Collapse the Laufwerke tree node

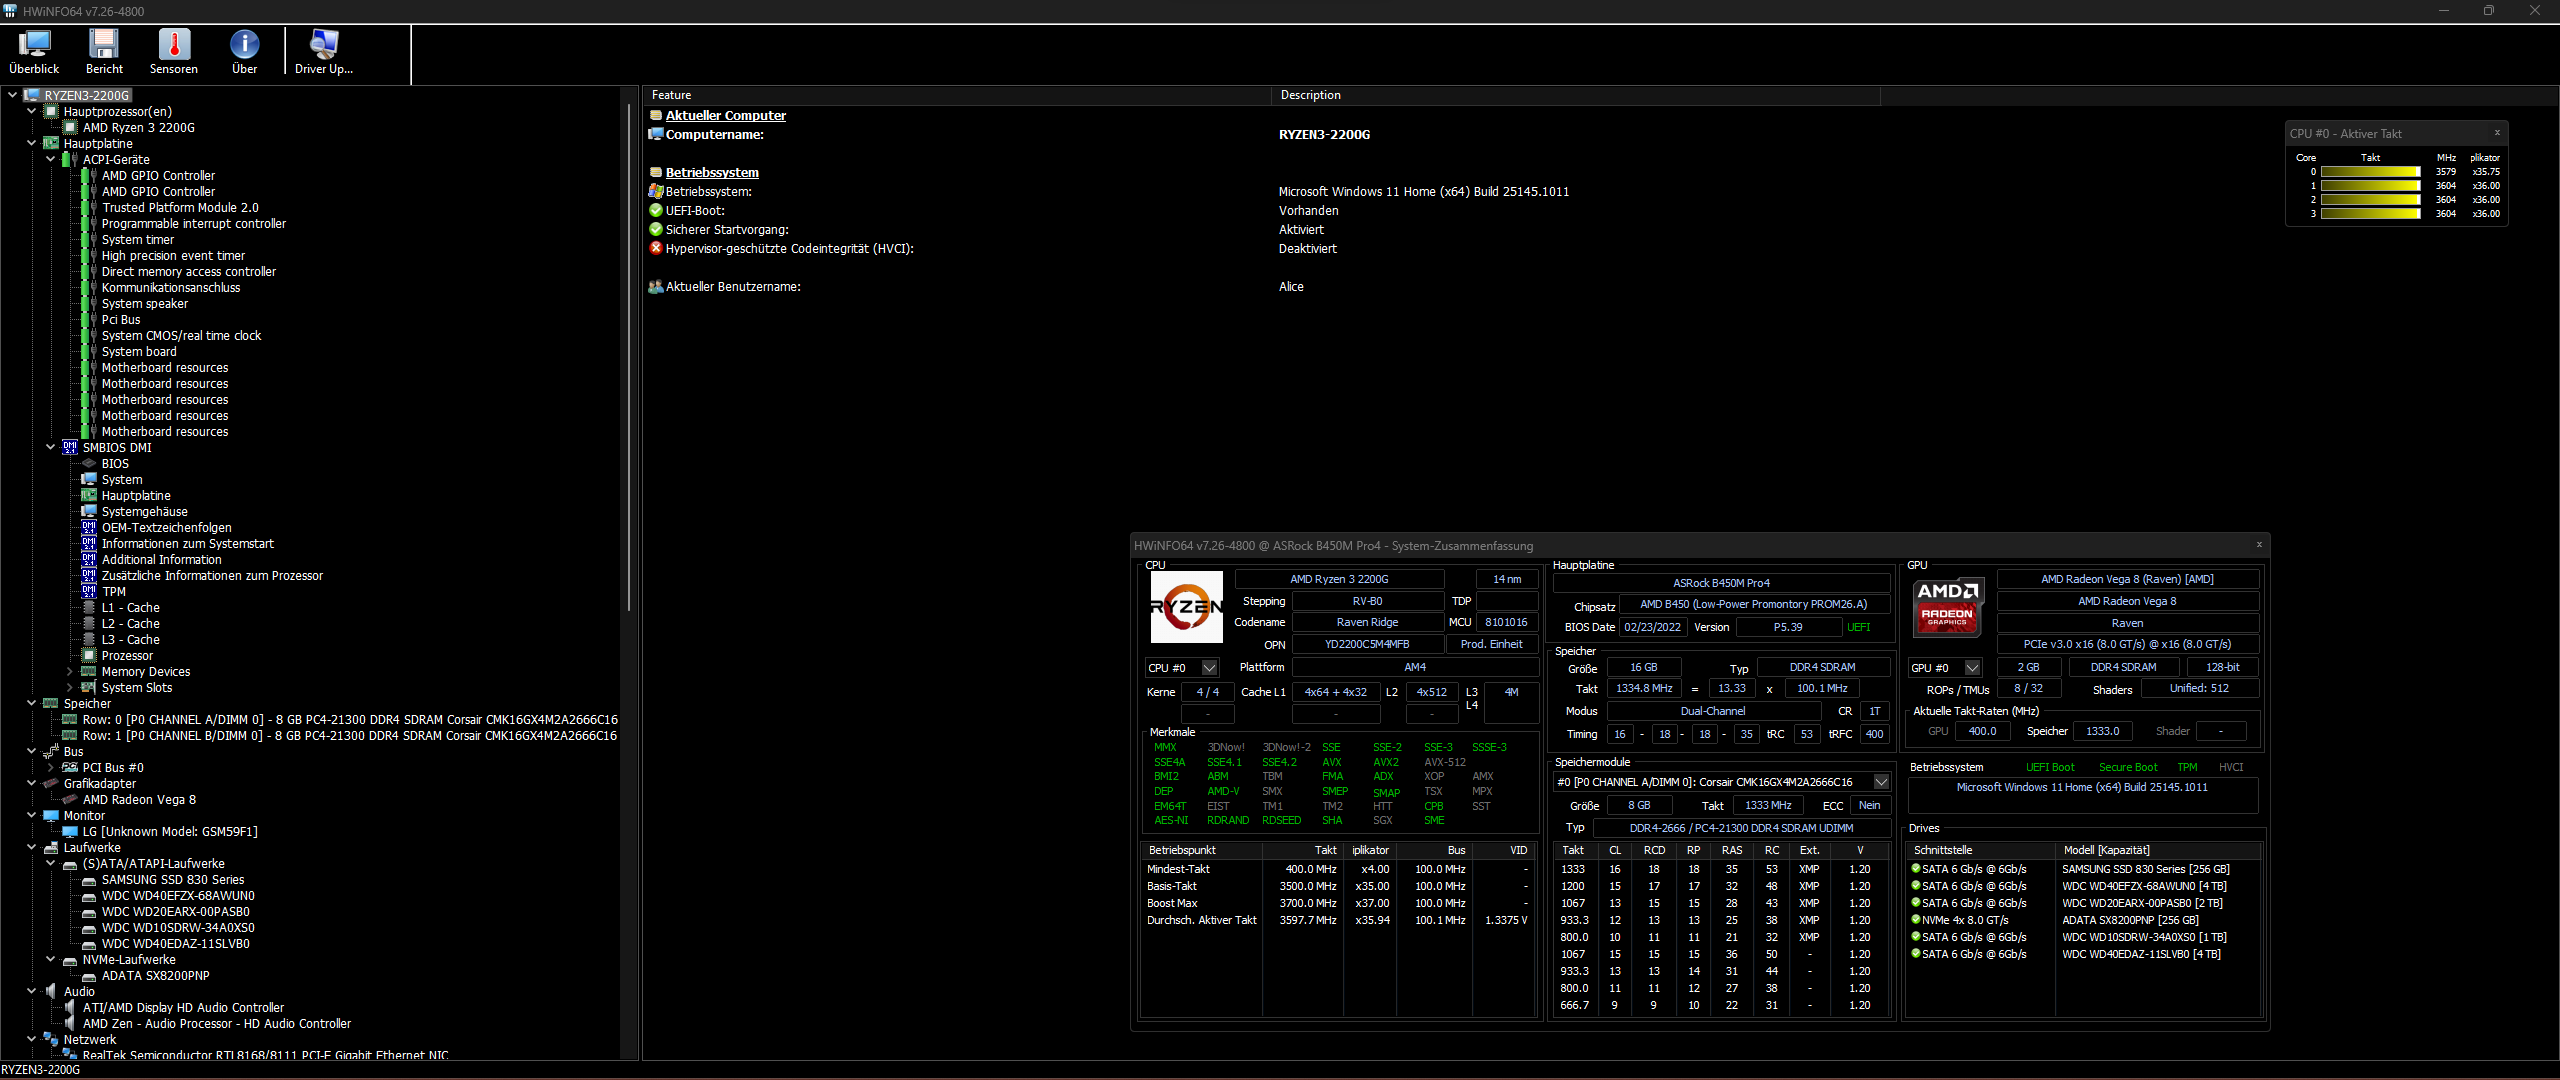click(x=32, y=848)
